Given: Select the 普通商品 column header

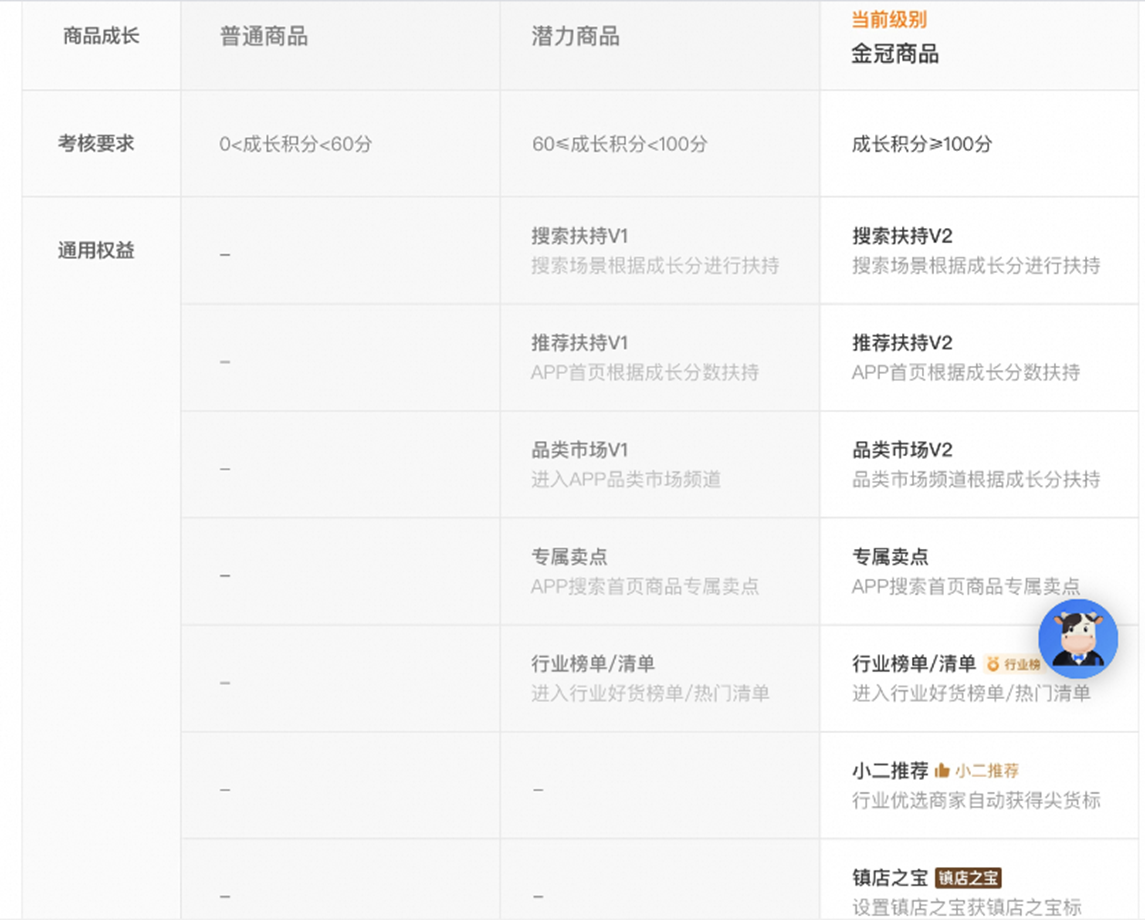Looking at the screenshot, I should (264, 37).
